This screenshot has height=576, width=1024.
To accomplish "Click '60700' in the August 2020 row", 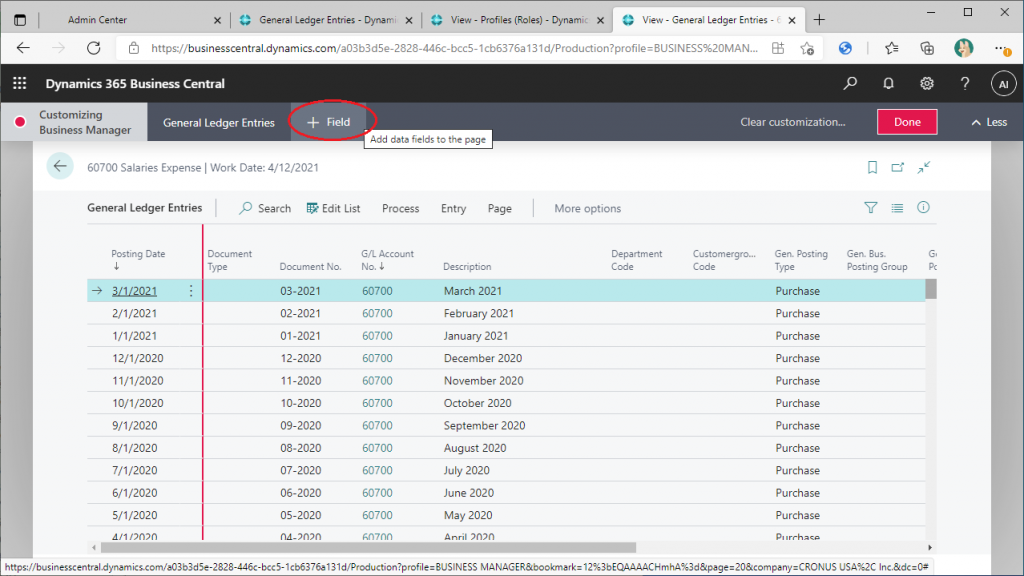I will pyautogui.click(x=377, y=448).
